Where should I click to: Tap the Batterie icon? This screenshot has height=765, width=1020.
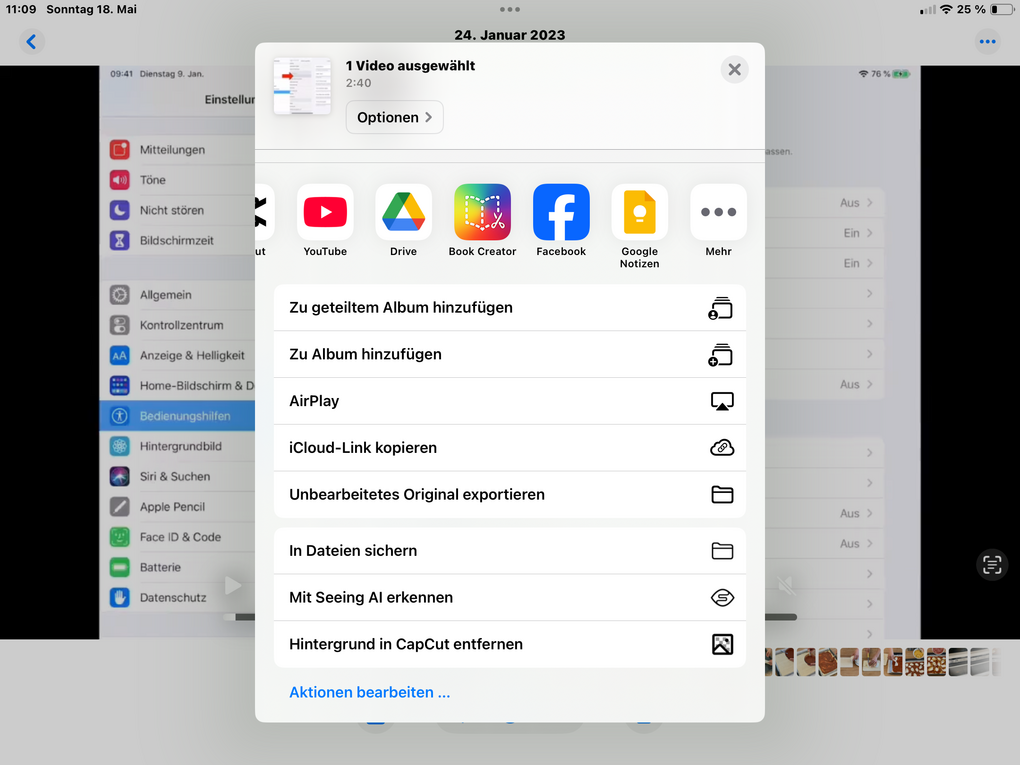pos(120,567)
